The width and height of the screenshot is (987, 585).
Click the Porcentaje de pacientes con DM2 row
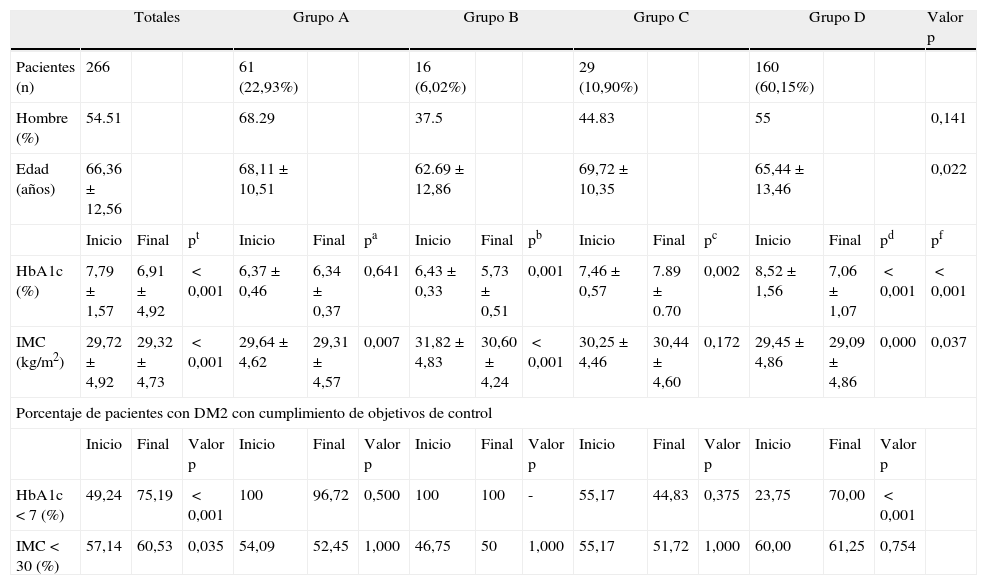254,412
